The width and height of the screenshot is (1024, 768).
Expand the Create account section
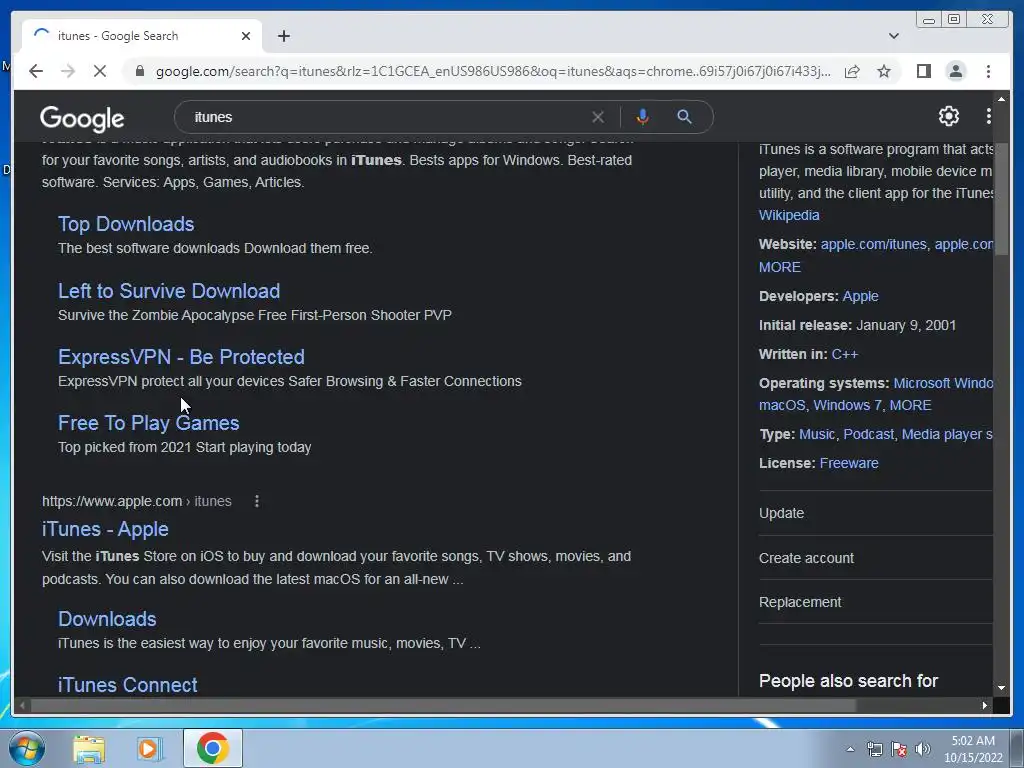[875, 558]
